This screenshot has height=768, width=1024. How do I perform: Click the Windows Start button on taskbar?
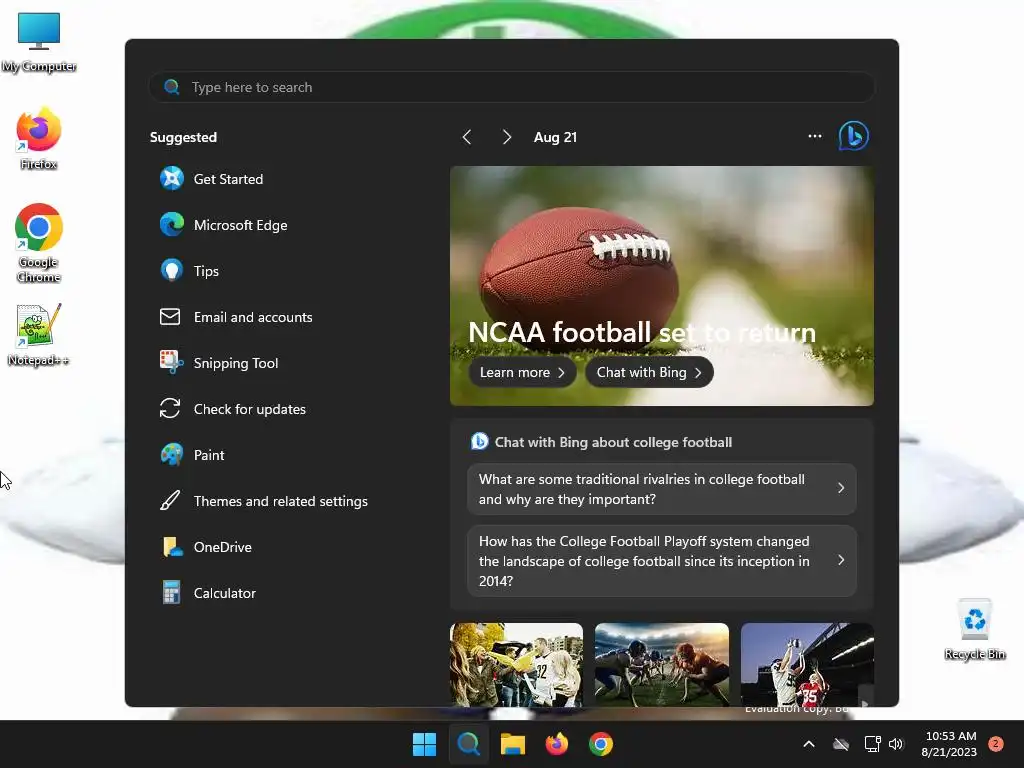coord(424,744)
